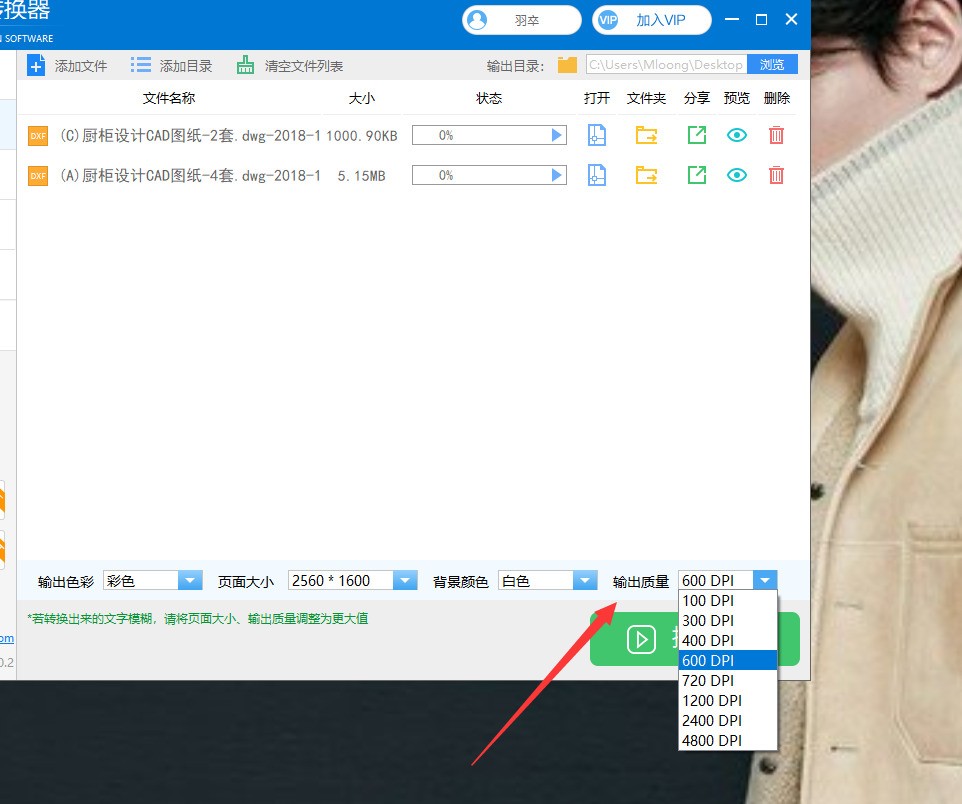Screen dimensions: 962x804
Task: Select 1200 DPI from the quality list
Action: tap(712, 700)
